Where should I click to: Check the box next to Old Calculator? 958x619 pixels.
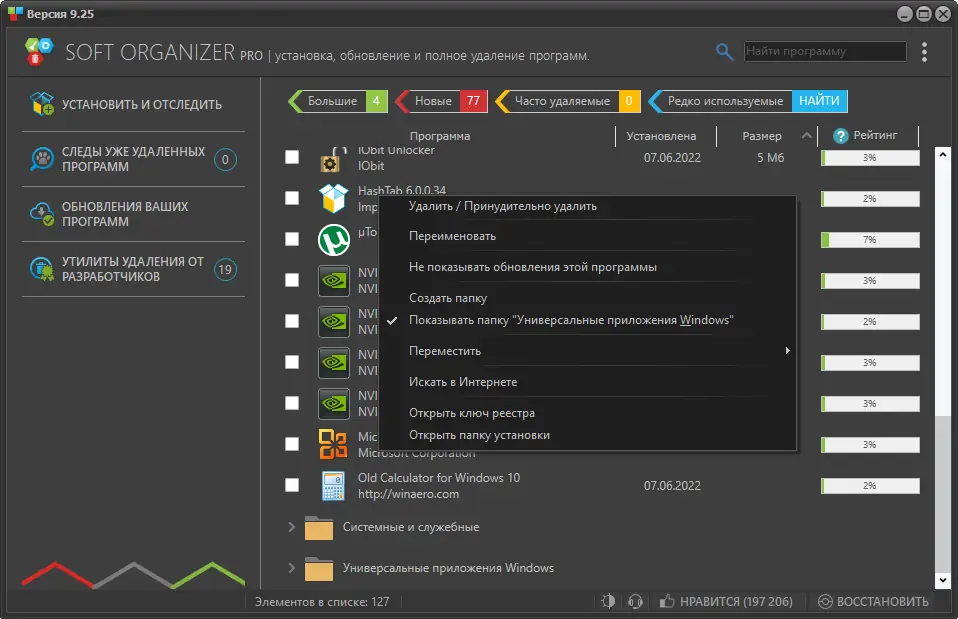tap(292, 484)
